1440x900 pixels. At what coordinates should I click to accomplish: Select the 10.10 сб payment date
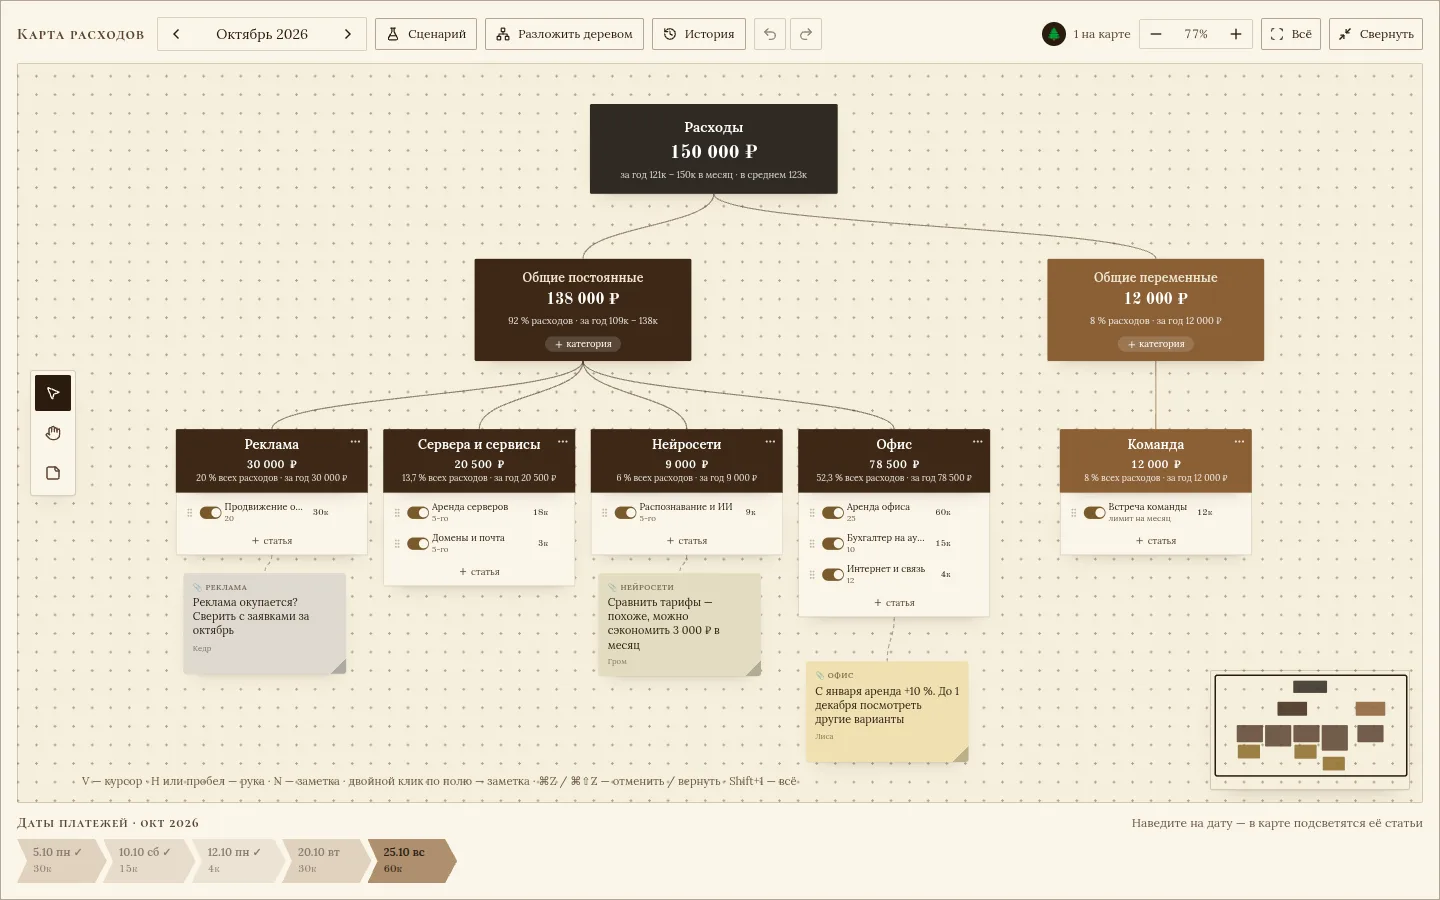point(148,860)
